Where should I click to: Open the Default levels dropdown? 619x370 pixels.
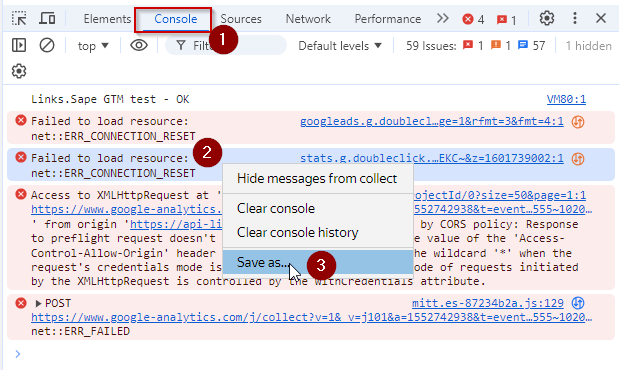click(340, 46)
